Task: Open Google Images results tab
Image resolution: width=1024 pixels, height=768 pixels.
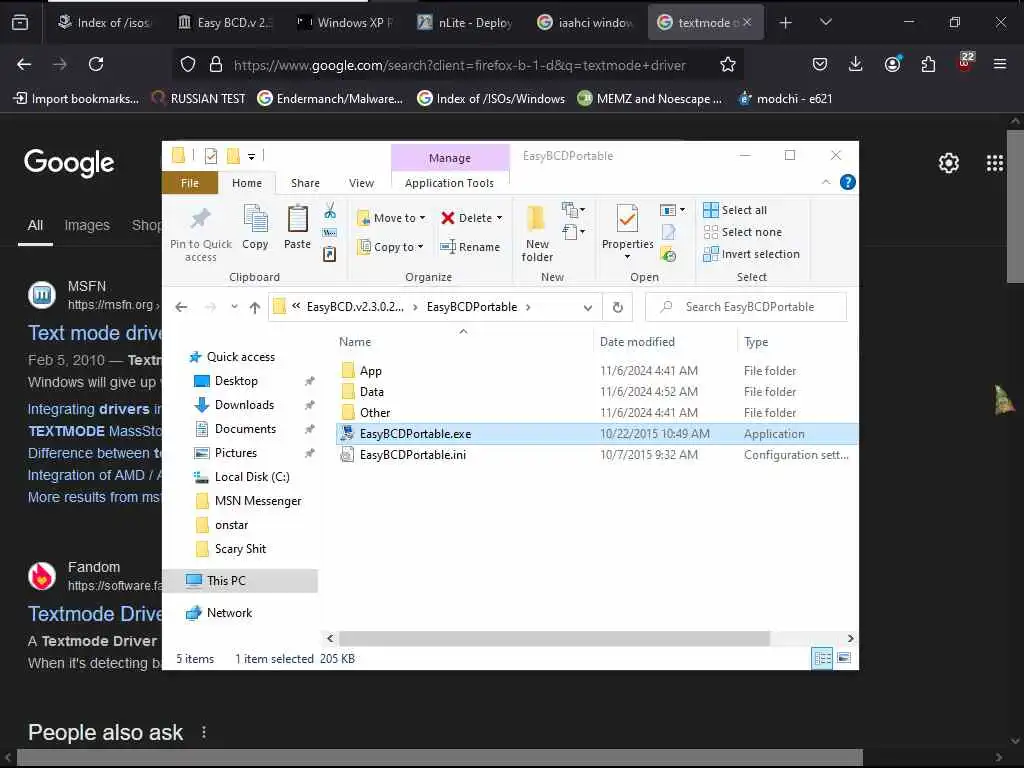Action: click(87, 225)
